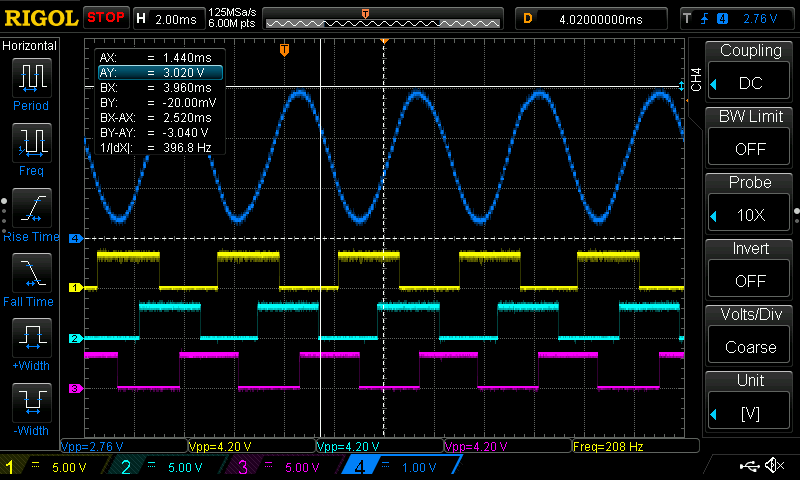Click the Horizontal menu header
This screenshot has width=800, height=480.
tap(30, 46)
